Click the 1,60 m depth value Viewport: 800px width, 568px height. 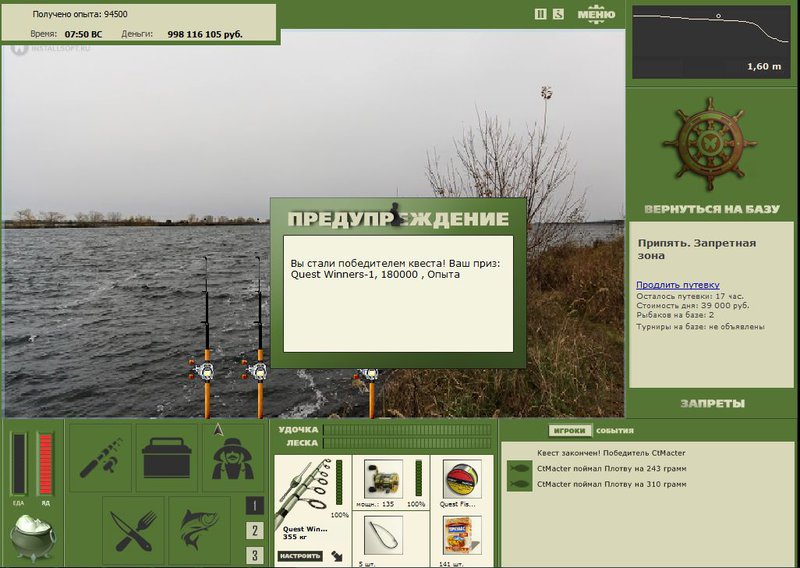(764, 66)
